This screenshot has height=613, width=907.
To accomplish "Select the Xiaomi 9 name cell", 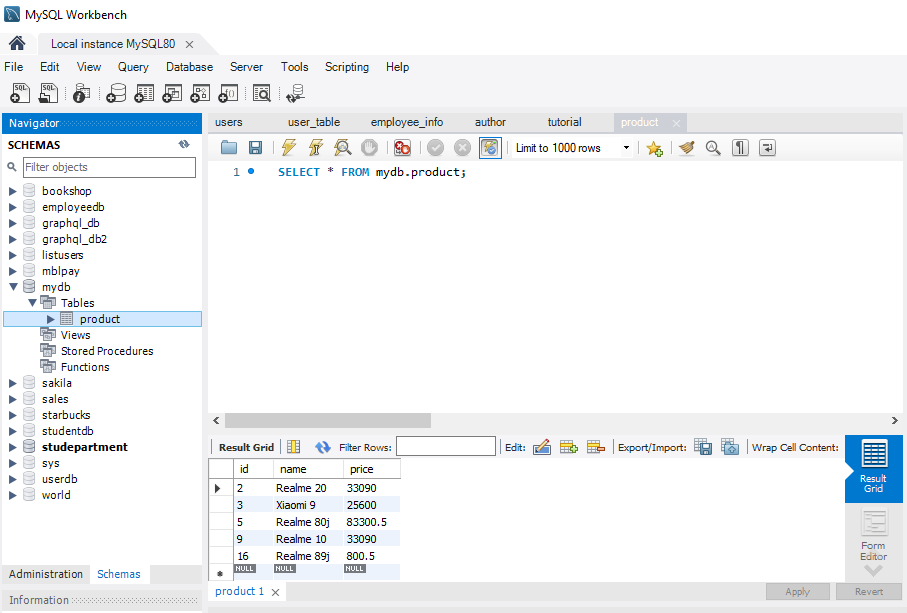I will (308, 505).
